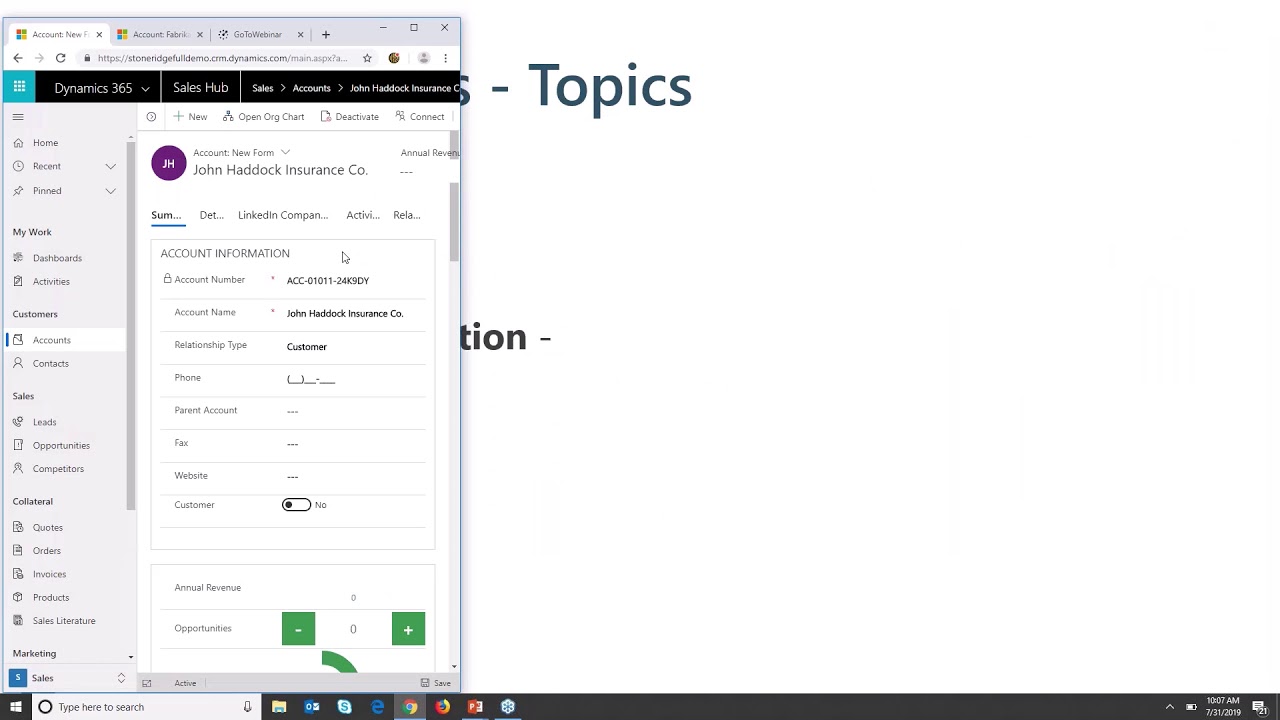This screenshot has height=720, width=1280.
Task: Open Activities in the sidebar
Action: [51, 282]
